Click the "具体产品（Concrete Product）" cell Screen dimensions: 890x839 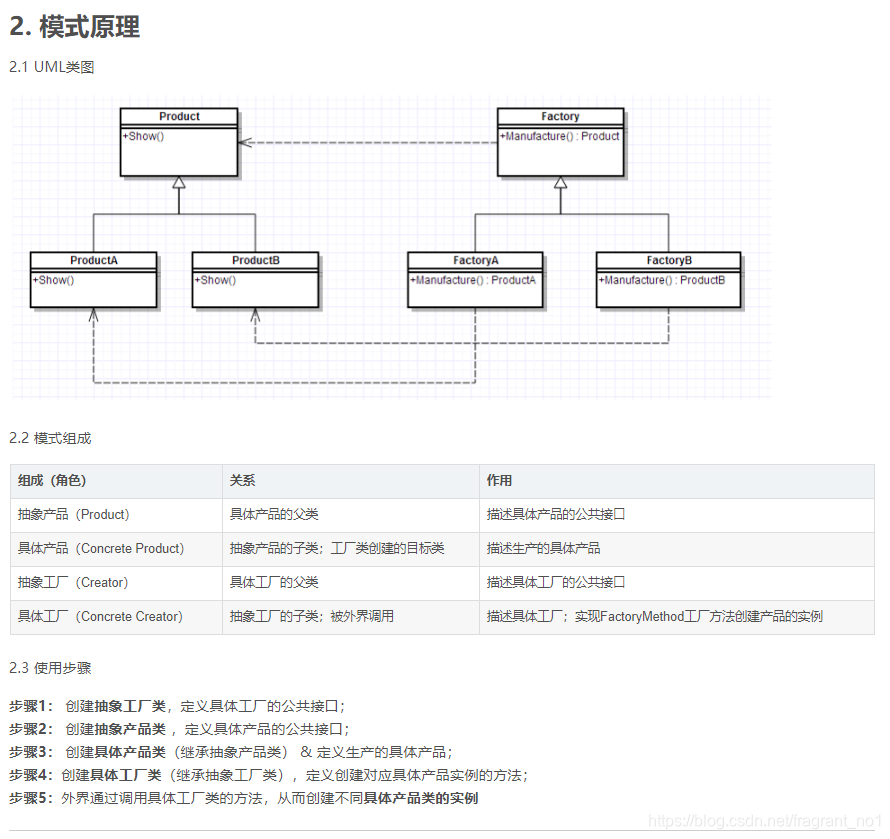pos(116,549)
